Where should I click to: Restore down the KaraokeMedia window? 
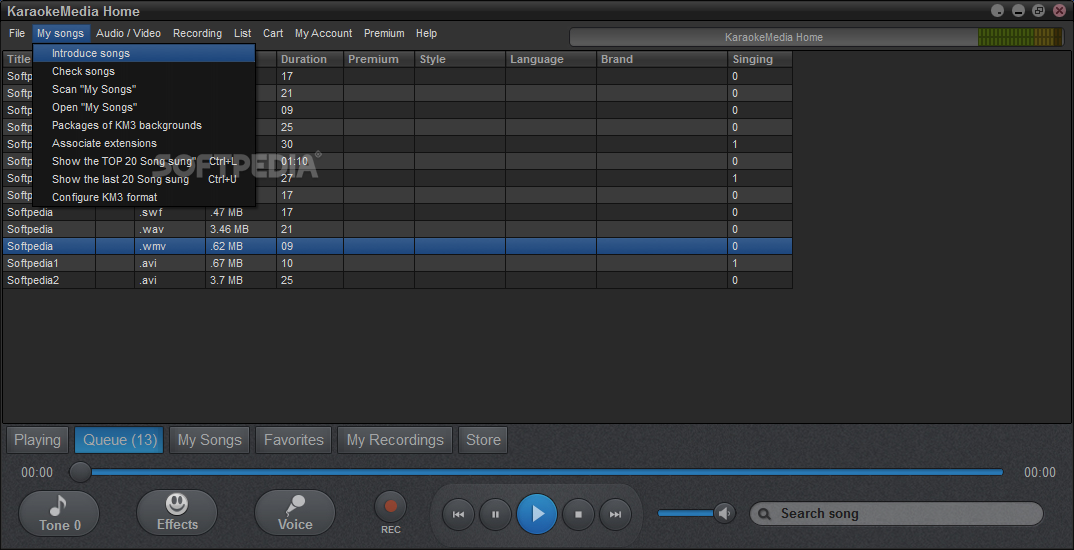pyautogui.click(x=1038, y=11)
